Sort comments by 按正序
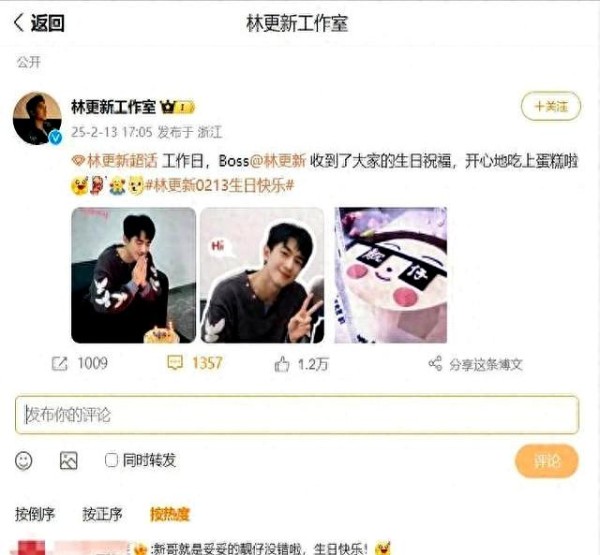The width and height of the screenshot is (600, 555). tap(102, 514)
